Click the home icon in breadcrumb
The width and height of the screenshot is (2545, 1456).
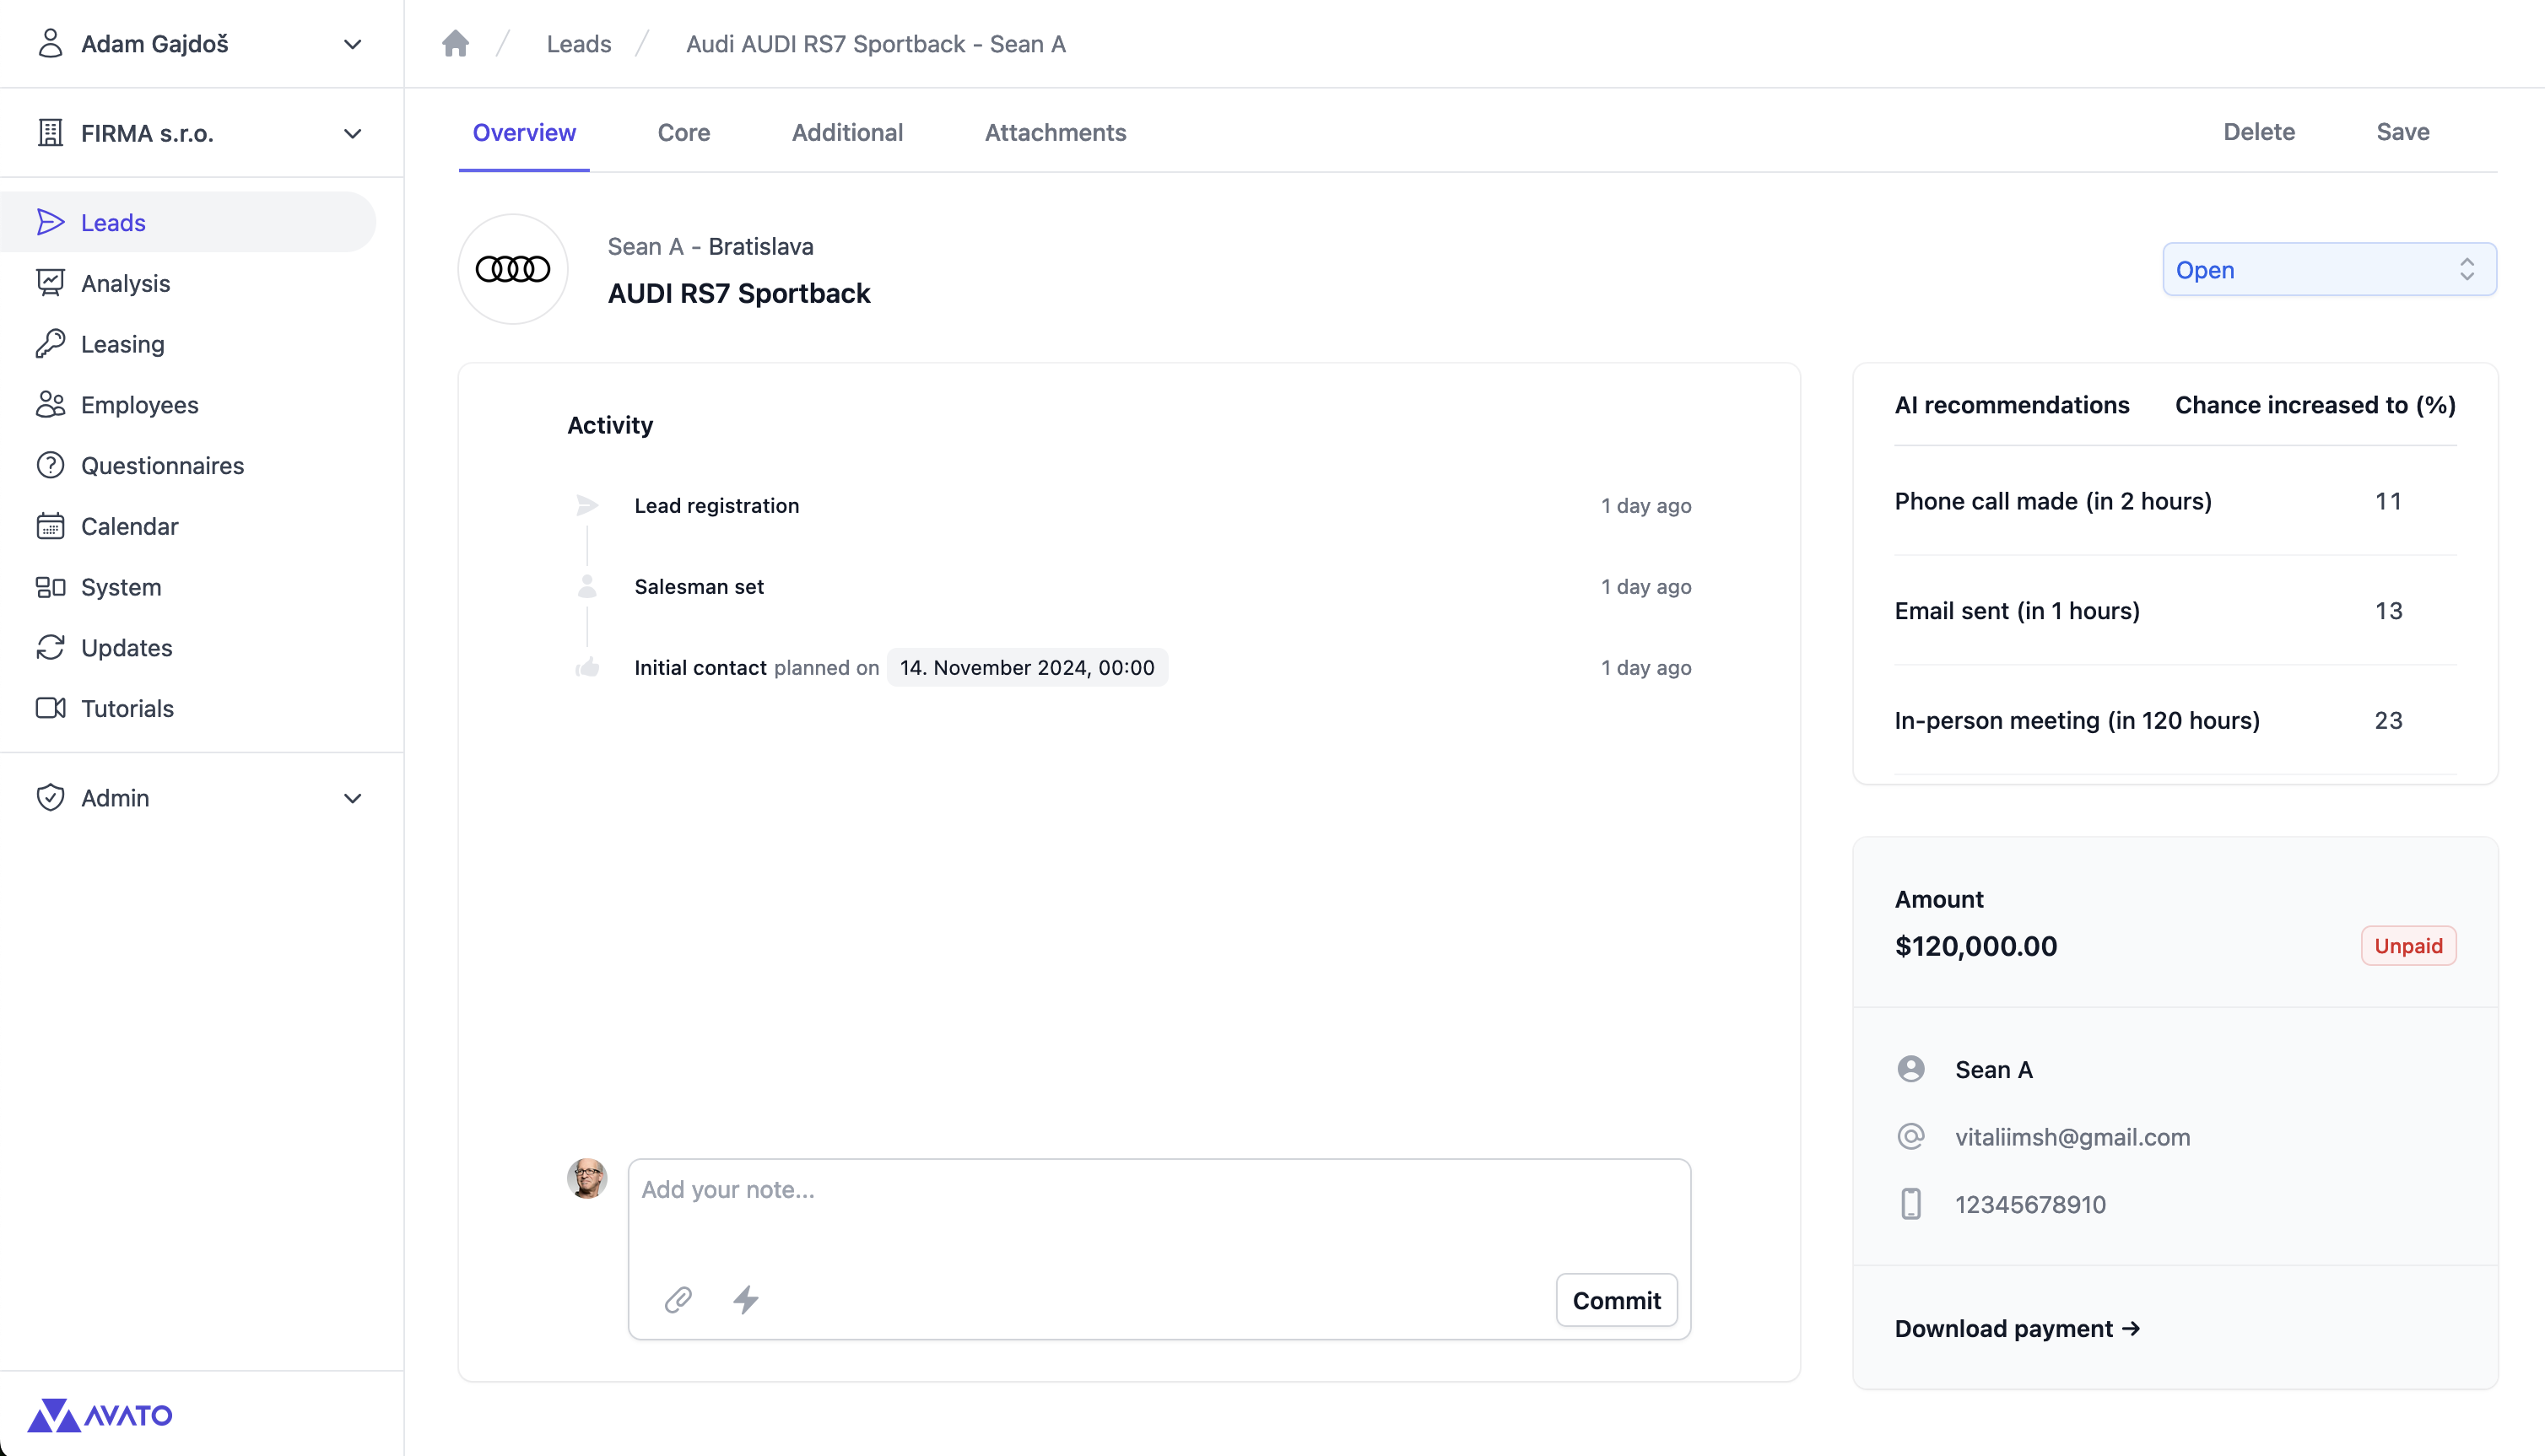point(455,44)
